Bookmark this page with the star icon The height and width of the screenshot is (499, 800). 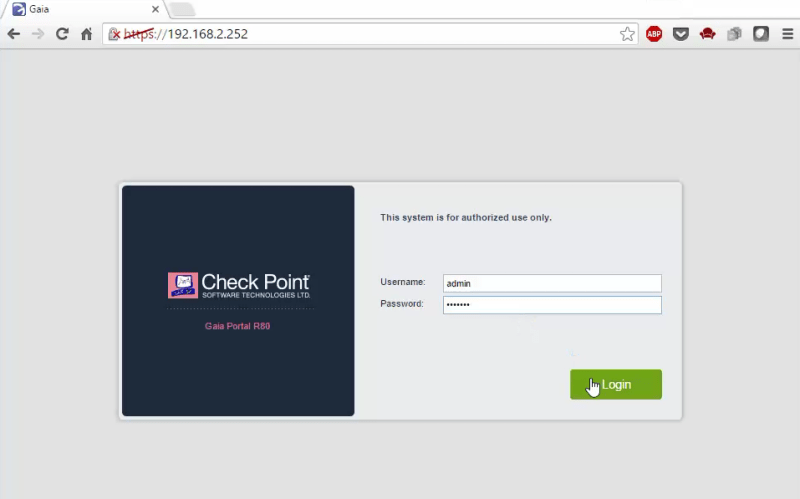coord(627,34)
